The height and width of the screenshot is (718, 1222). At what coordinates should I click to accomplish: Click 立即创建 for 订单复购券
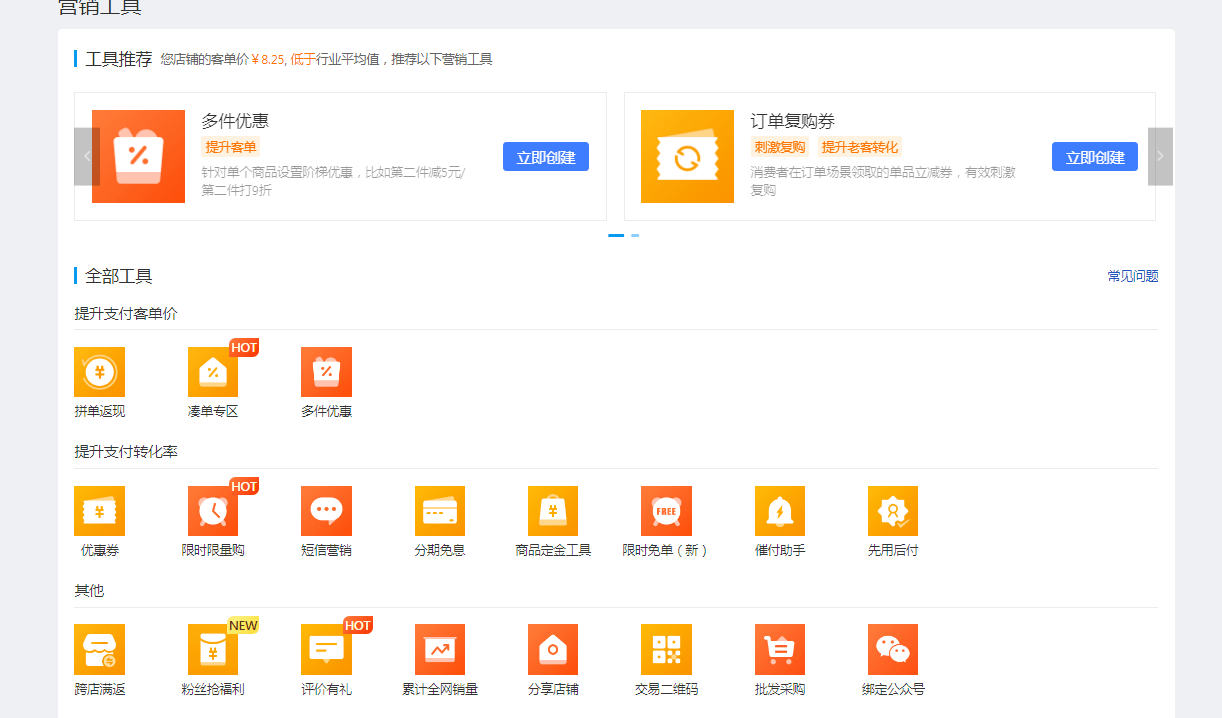(1095, 157)
